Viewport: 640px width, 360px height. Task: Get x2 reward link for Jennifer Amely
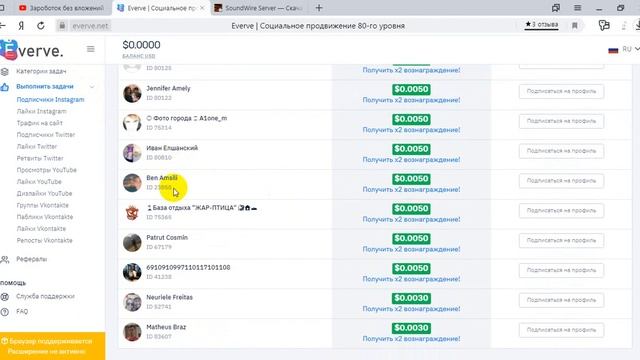pos(411,100)
